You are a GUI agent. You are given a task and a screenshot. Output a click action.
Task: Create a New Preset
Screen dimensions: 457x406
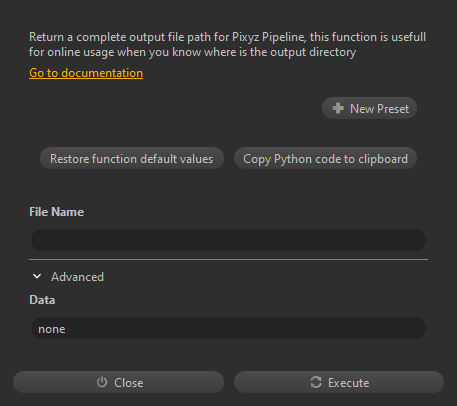click(x=369, y=108)
